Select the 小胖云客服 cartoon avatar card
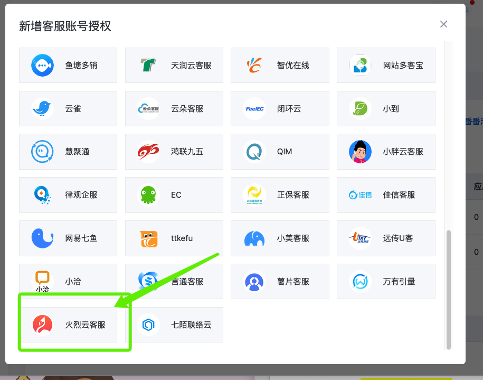This screenshot has height=381, width=483. 386,152
